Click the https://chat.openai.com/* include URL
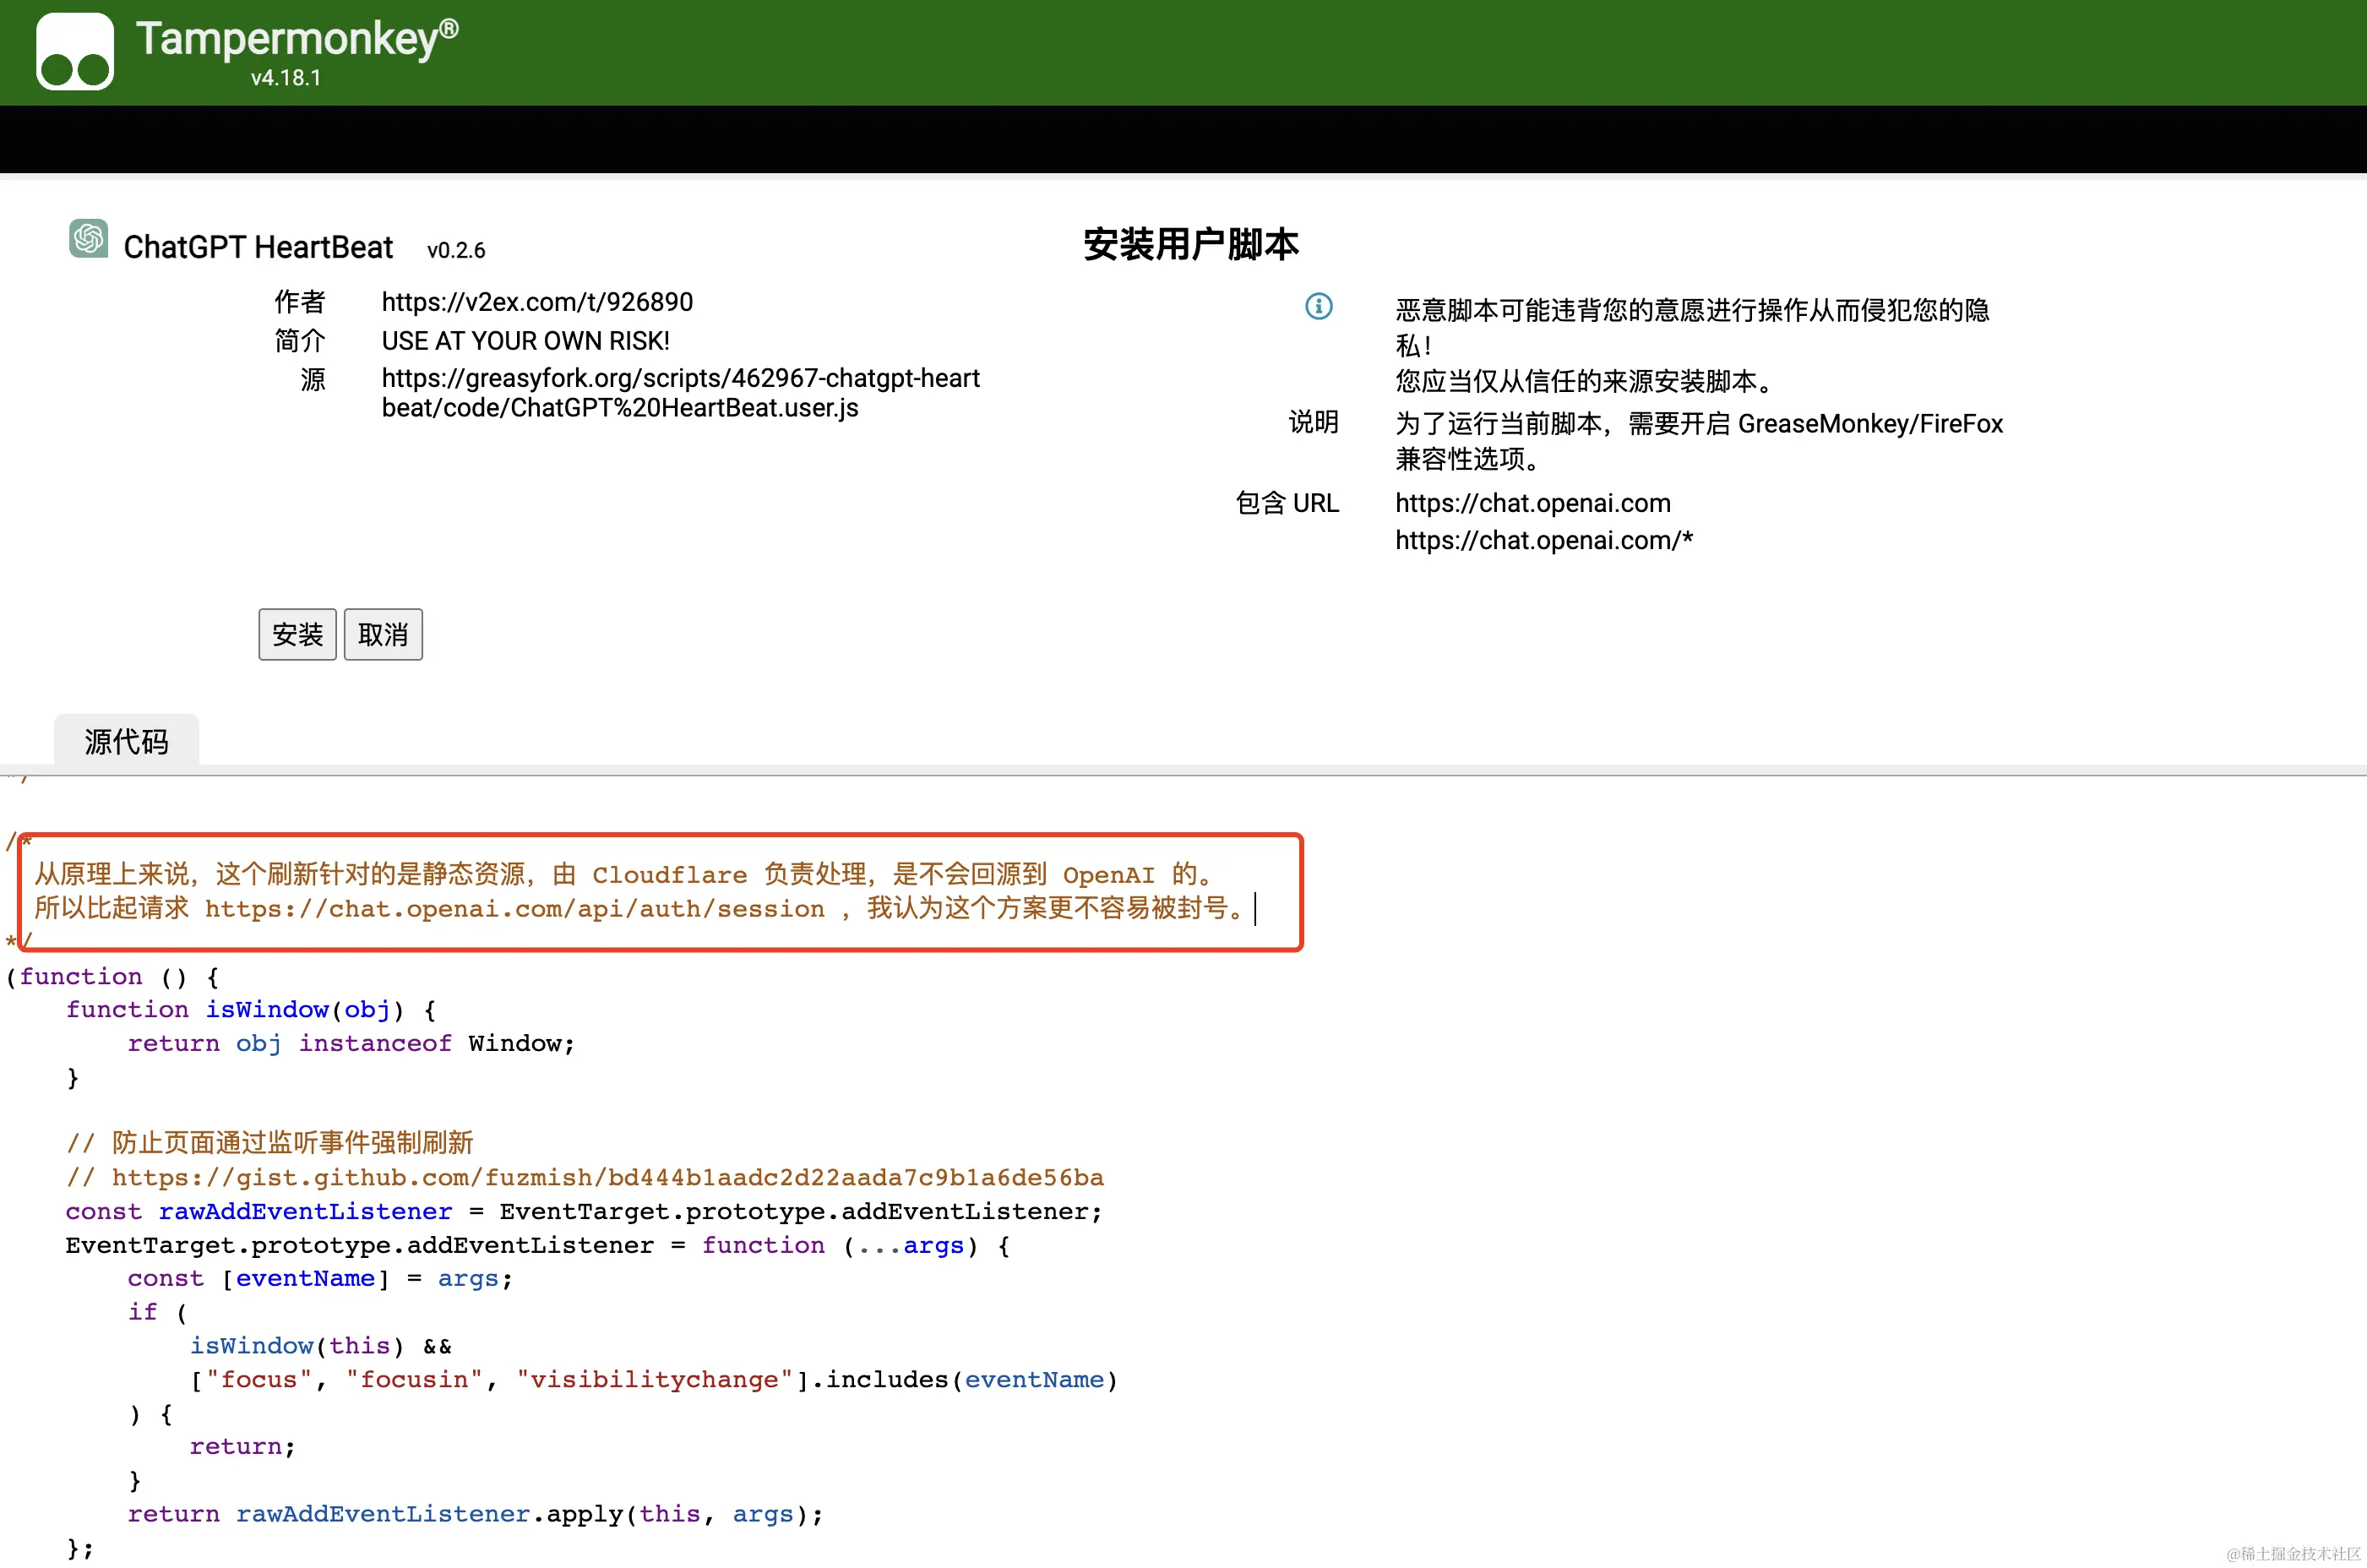Viewport: 2367px width, 1568px height. pos(1543,540)
